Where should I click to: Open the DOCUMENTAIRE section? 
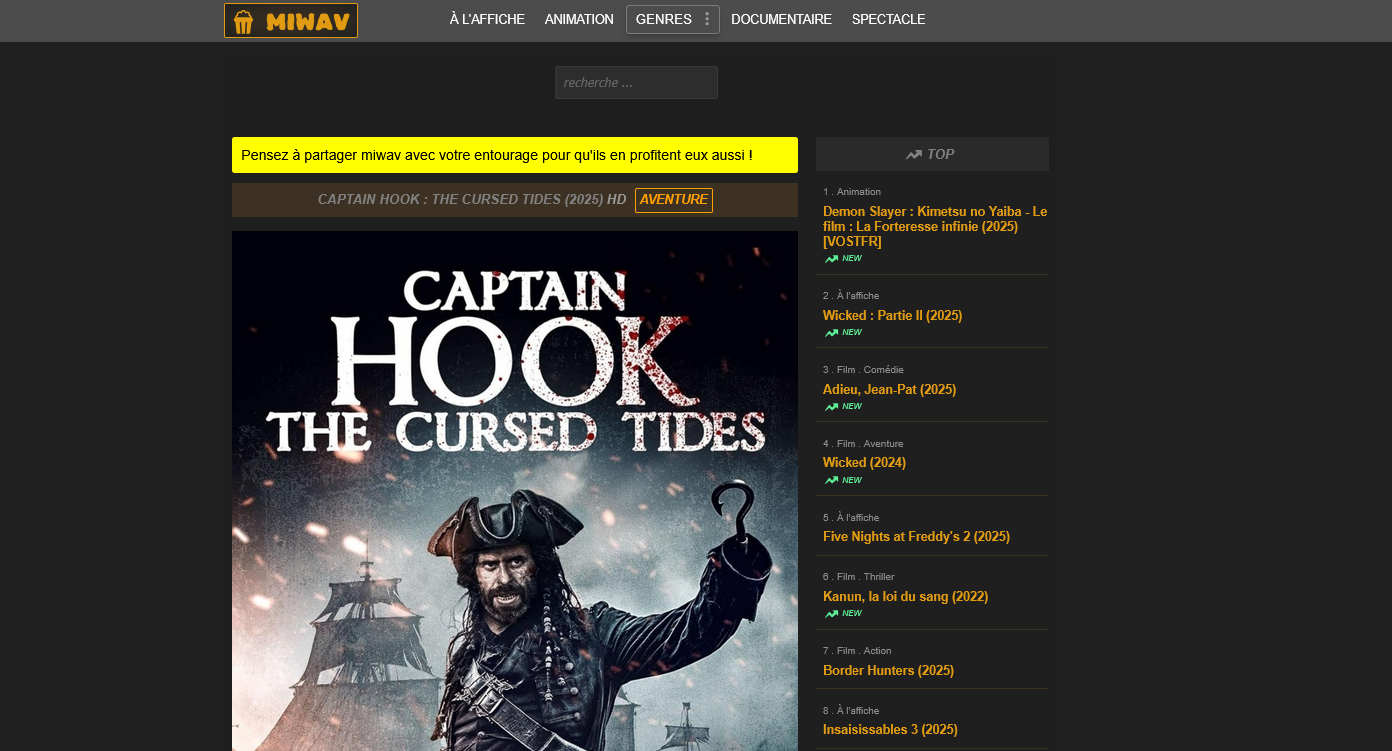click(781, 19)
